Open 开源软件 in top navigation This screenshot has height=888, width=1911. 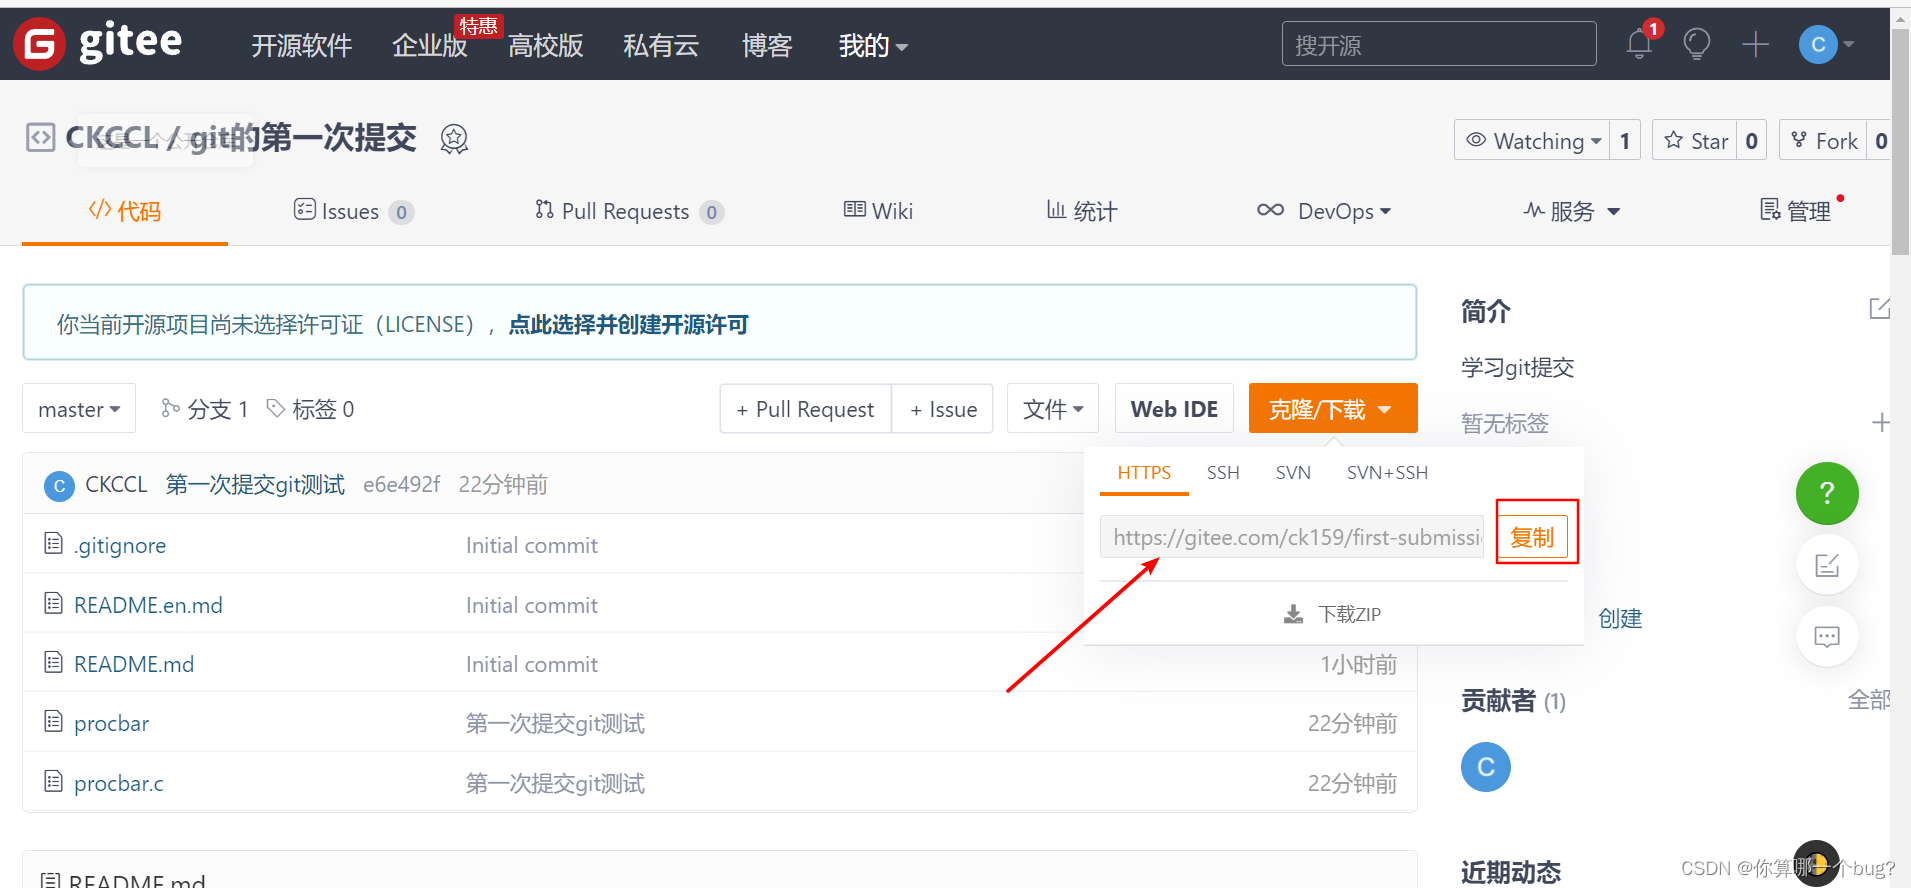[x=301, y=45]
